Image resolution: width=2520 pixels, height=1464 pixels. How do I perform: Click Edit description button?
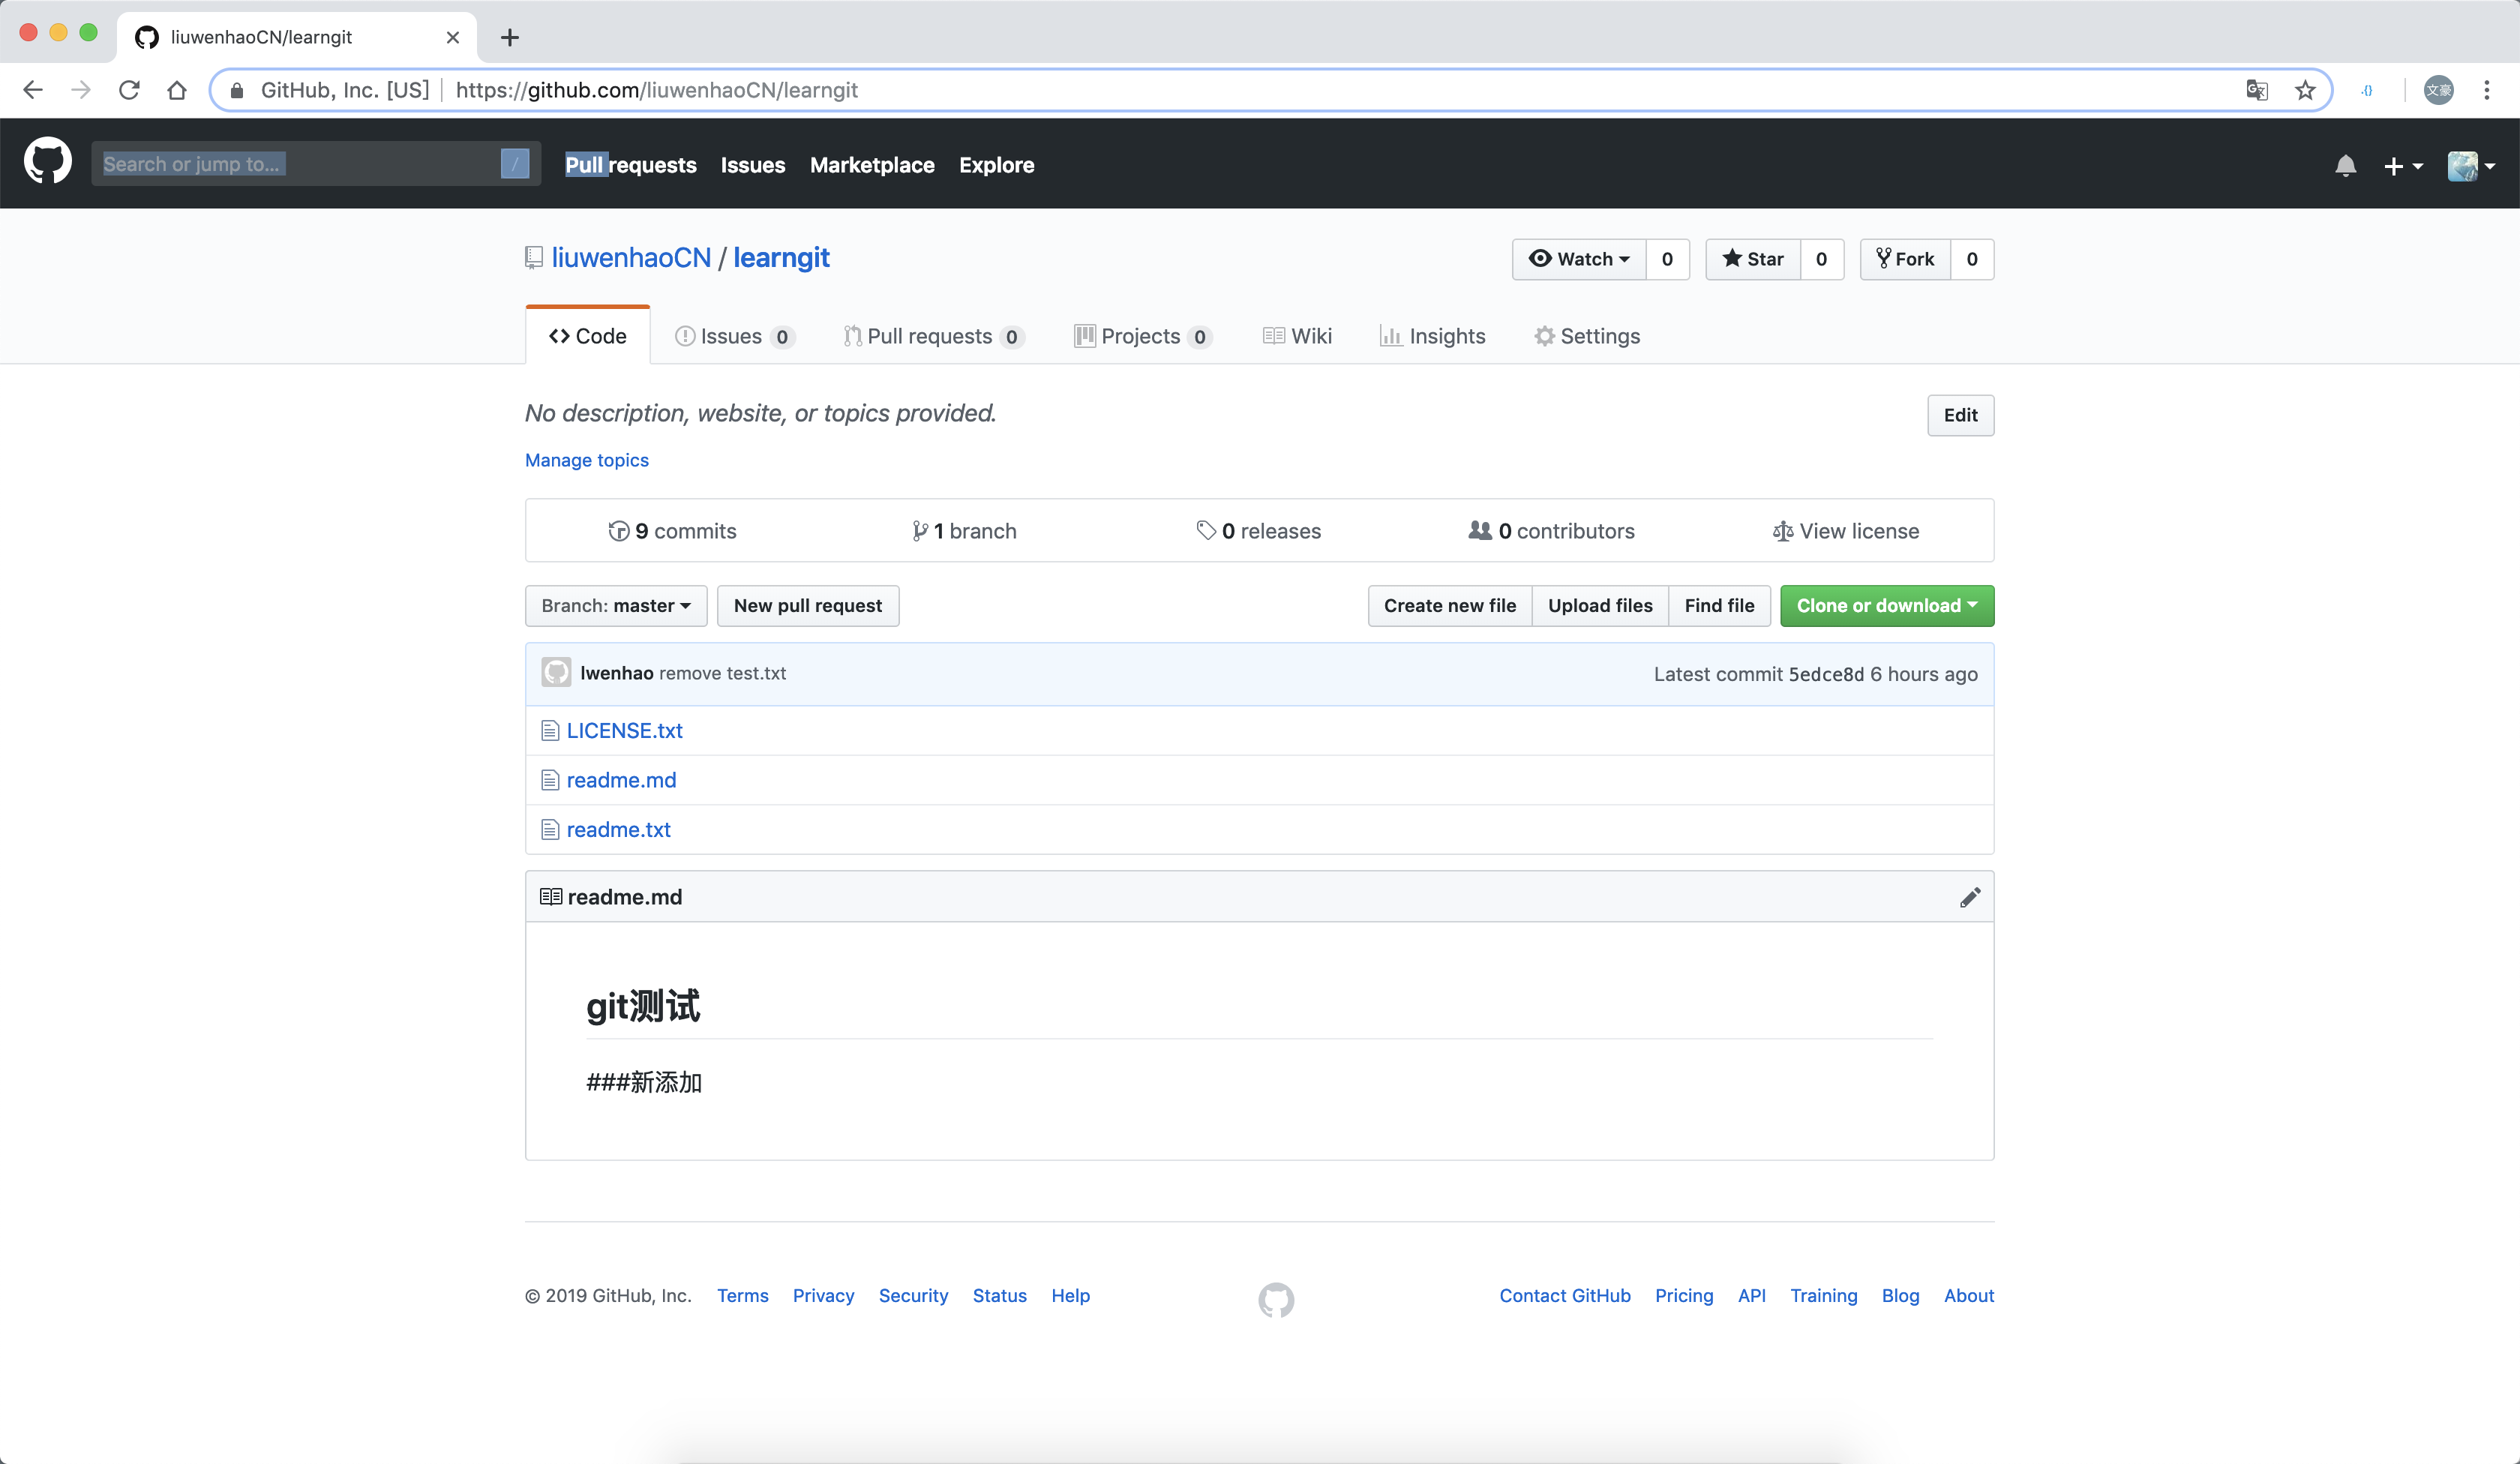coord(1961,415)
